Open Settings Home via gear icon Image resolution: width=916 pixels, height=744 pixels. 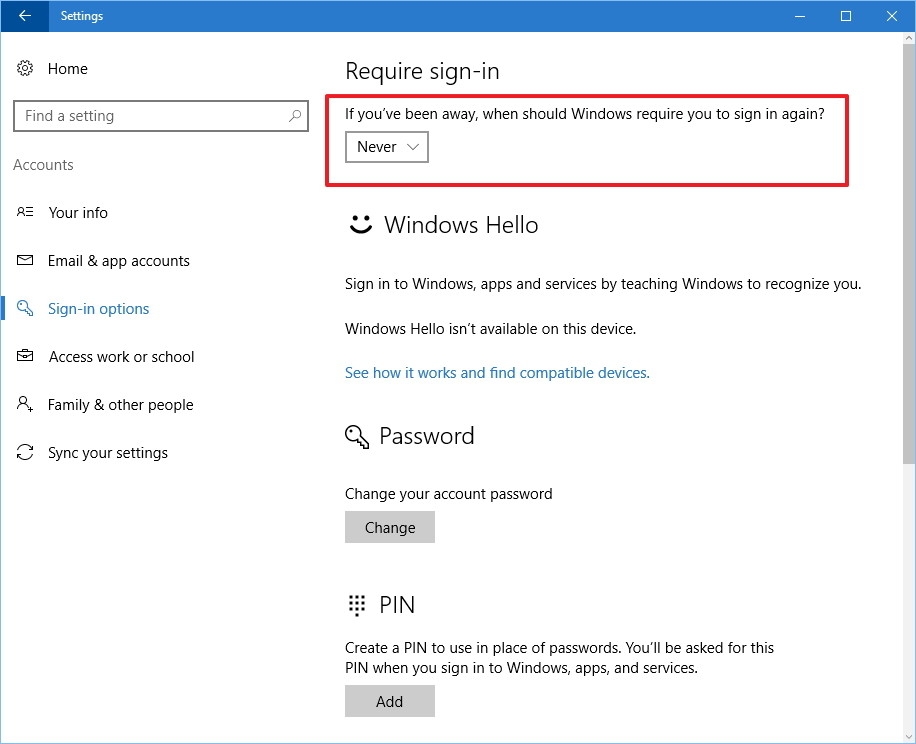(24, 68)
